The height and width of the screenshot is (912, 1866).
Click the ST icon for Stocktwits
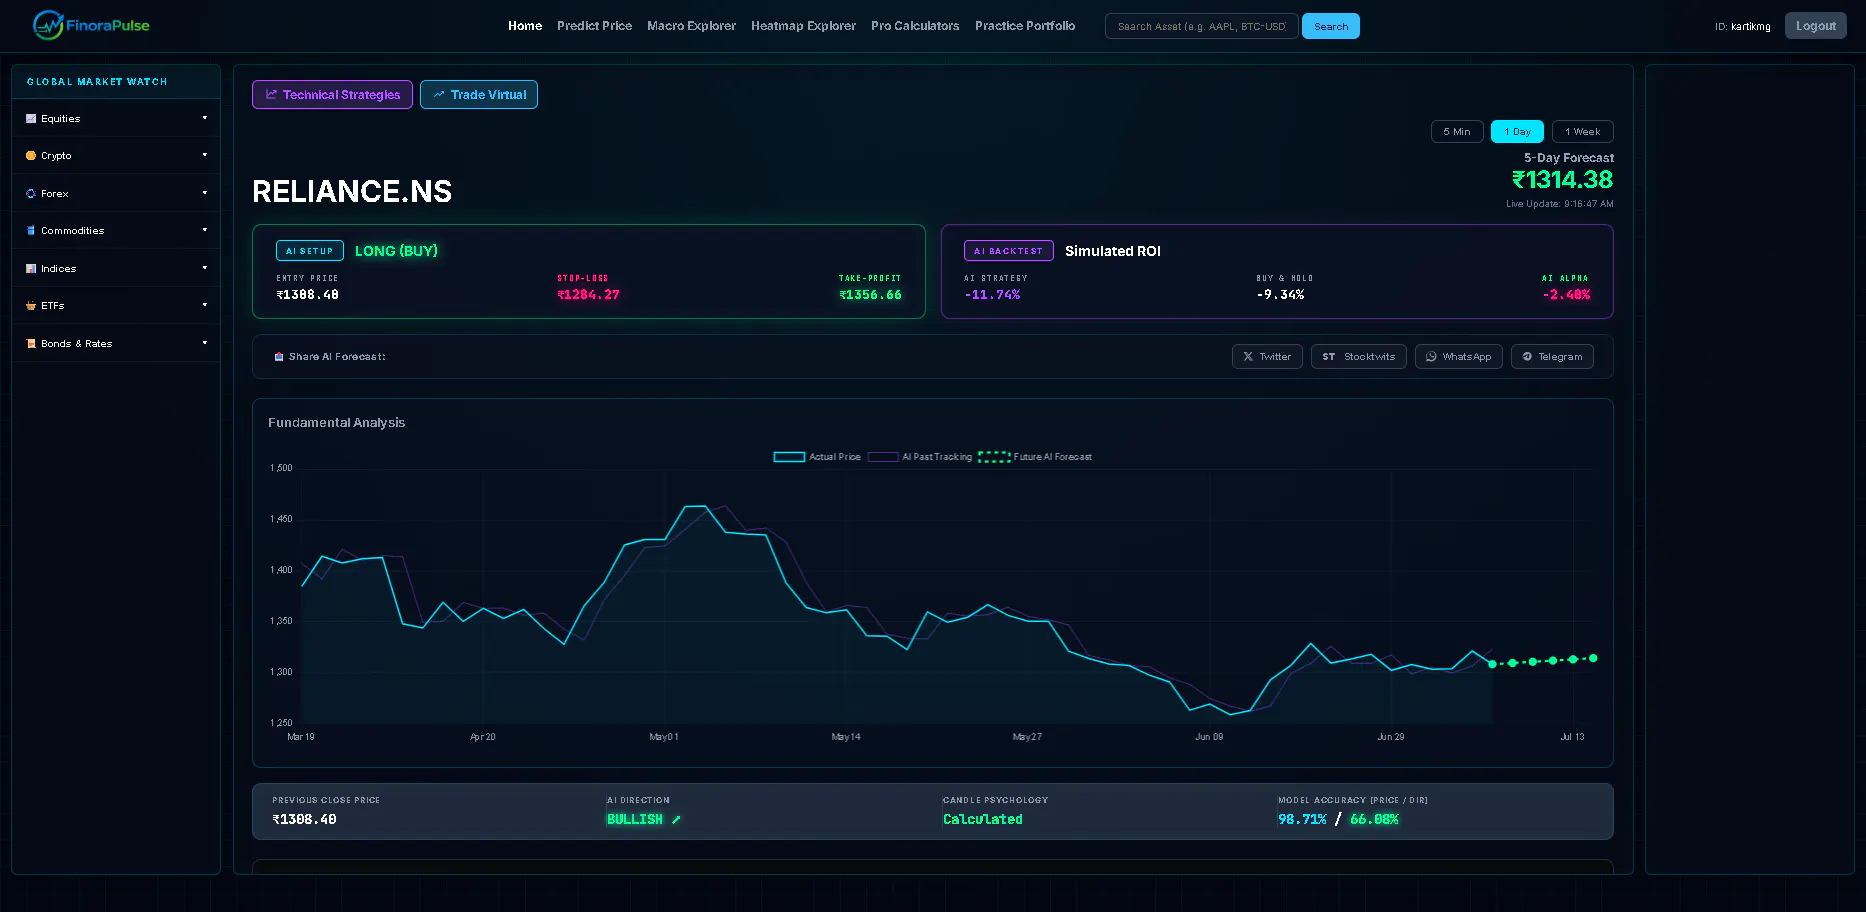1329,357
